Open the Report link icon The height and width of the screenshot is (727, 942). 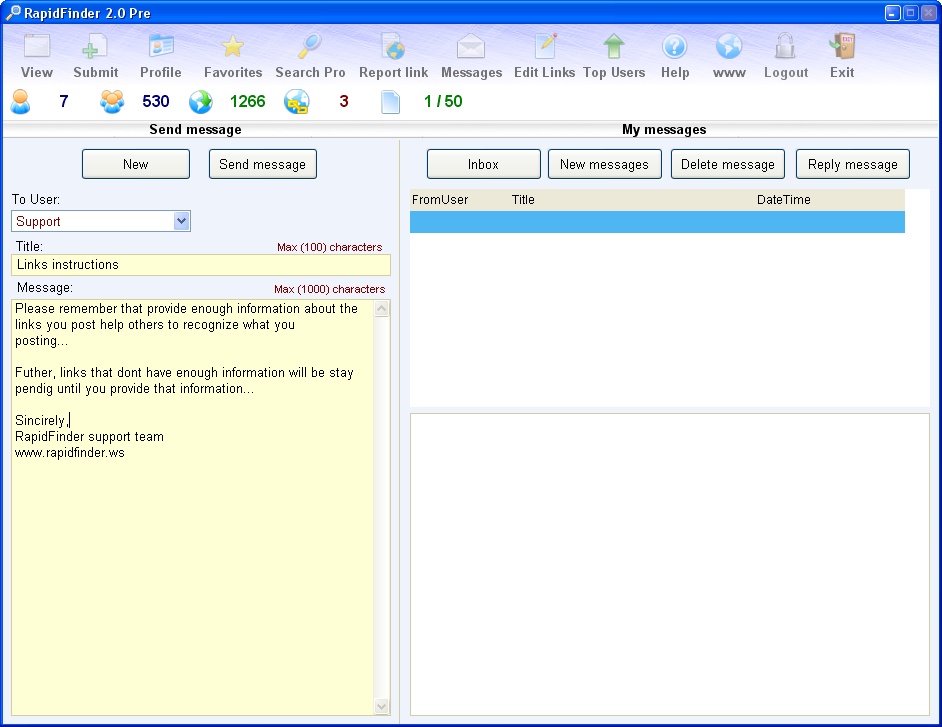394,46
